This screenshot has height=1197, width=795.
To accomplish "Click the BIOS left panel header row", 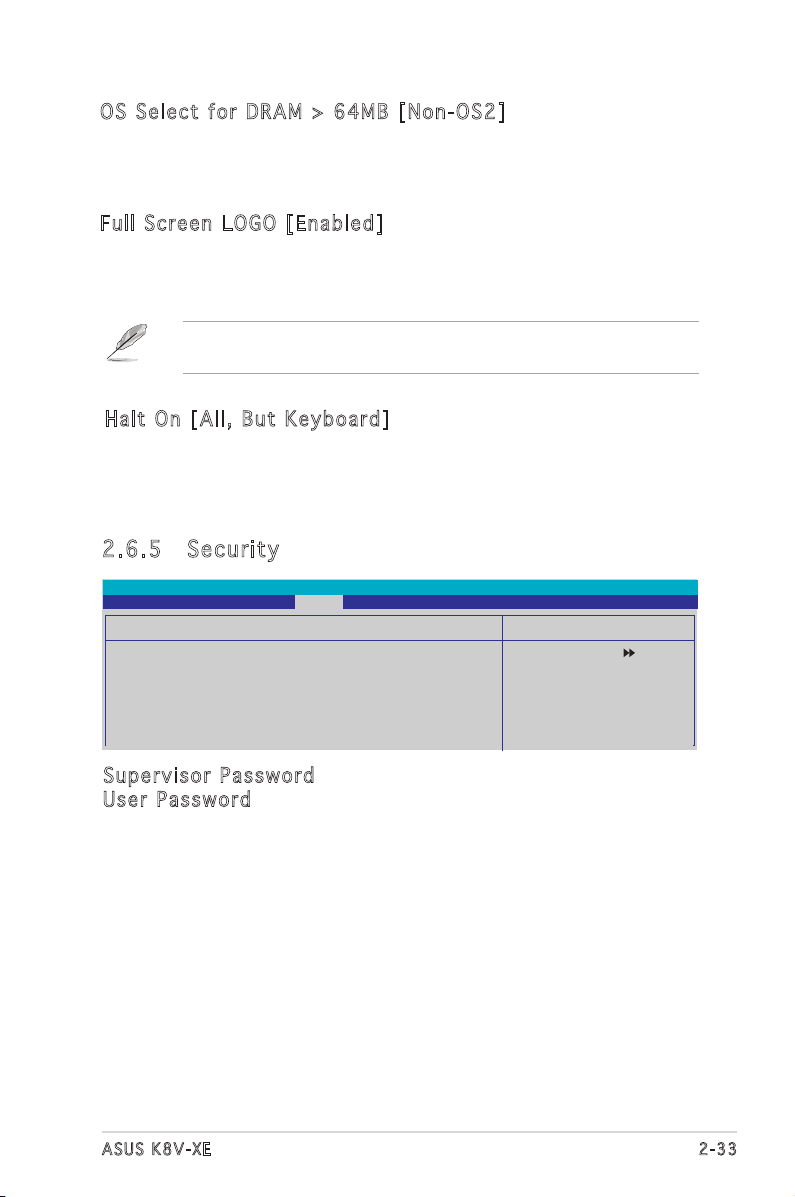I will [x=303, y=628].
